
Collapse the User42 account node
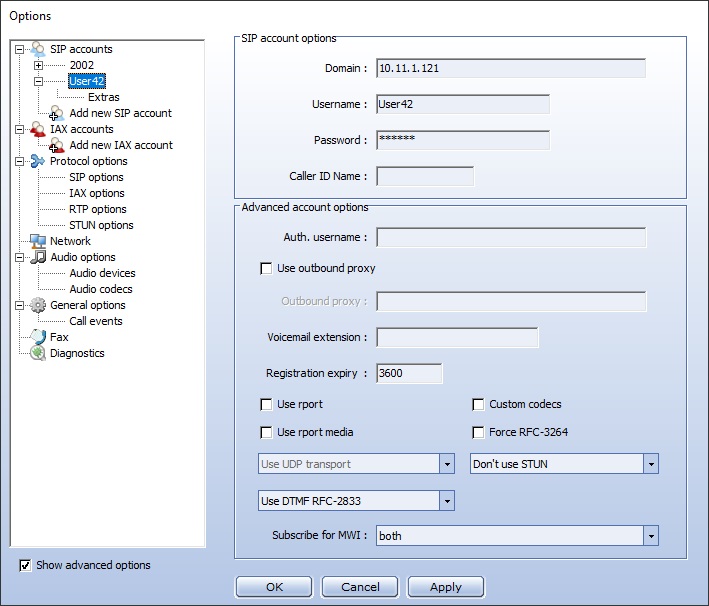coord(38,81)
